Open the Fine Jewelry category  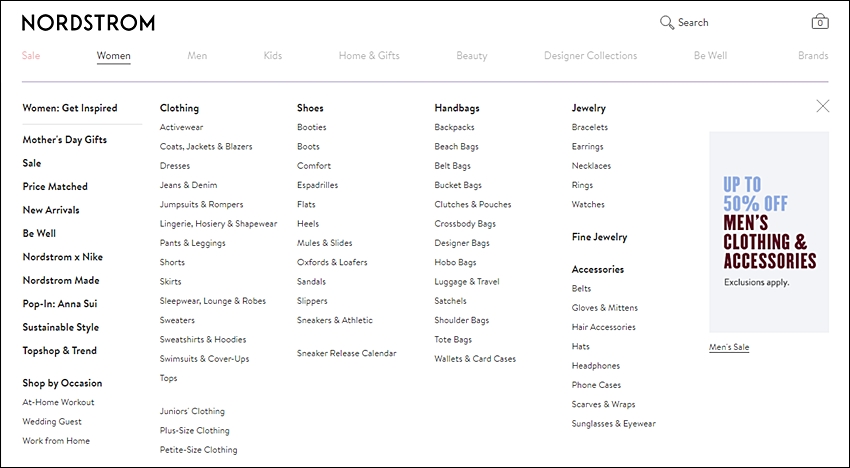tap(599, 237)
